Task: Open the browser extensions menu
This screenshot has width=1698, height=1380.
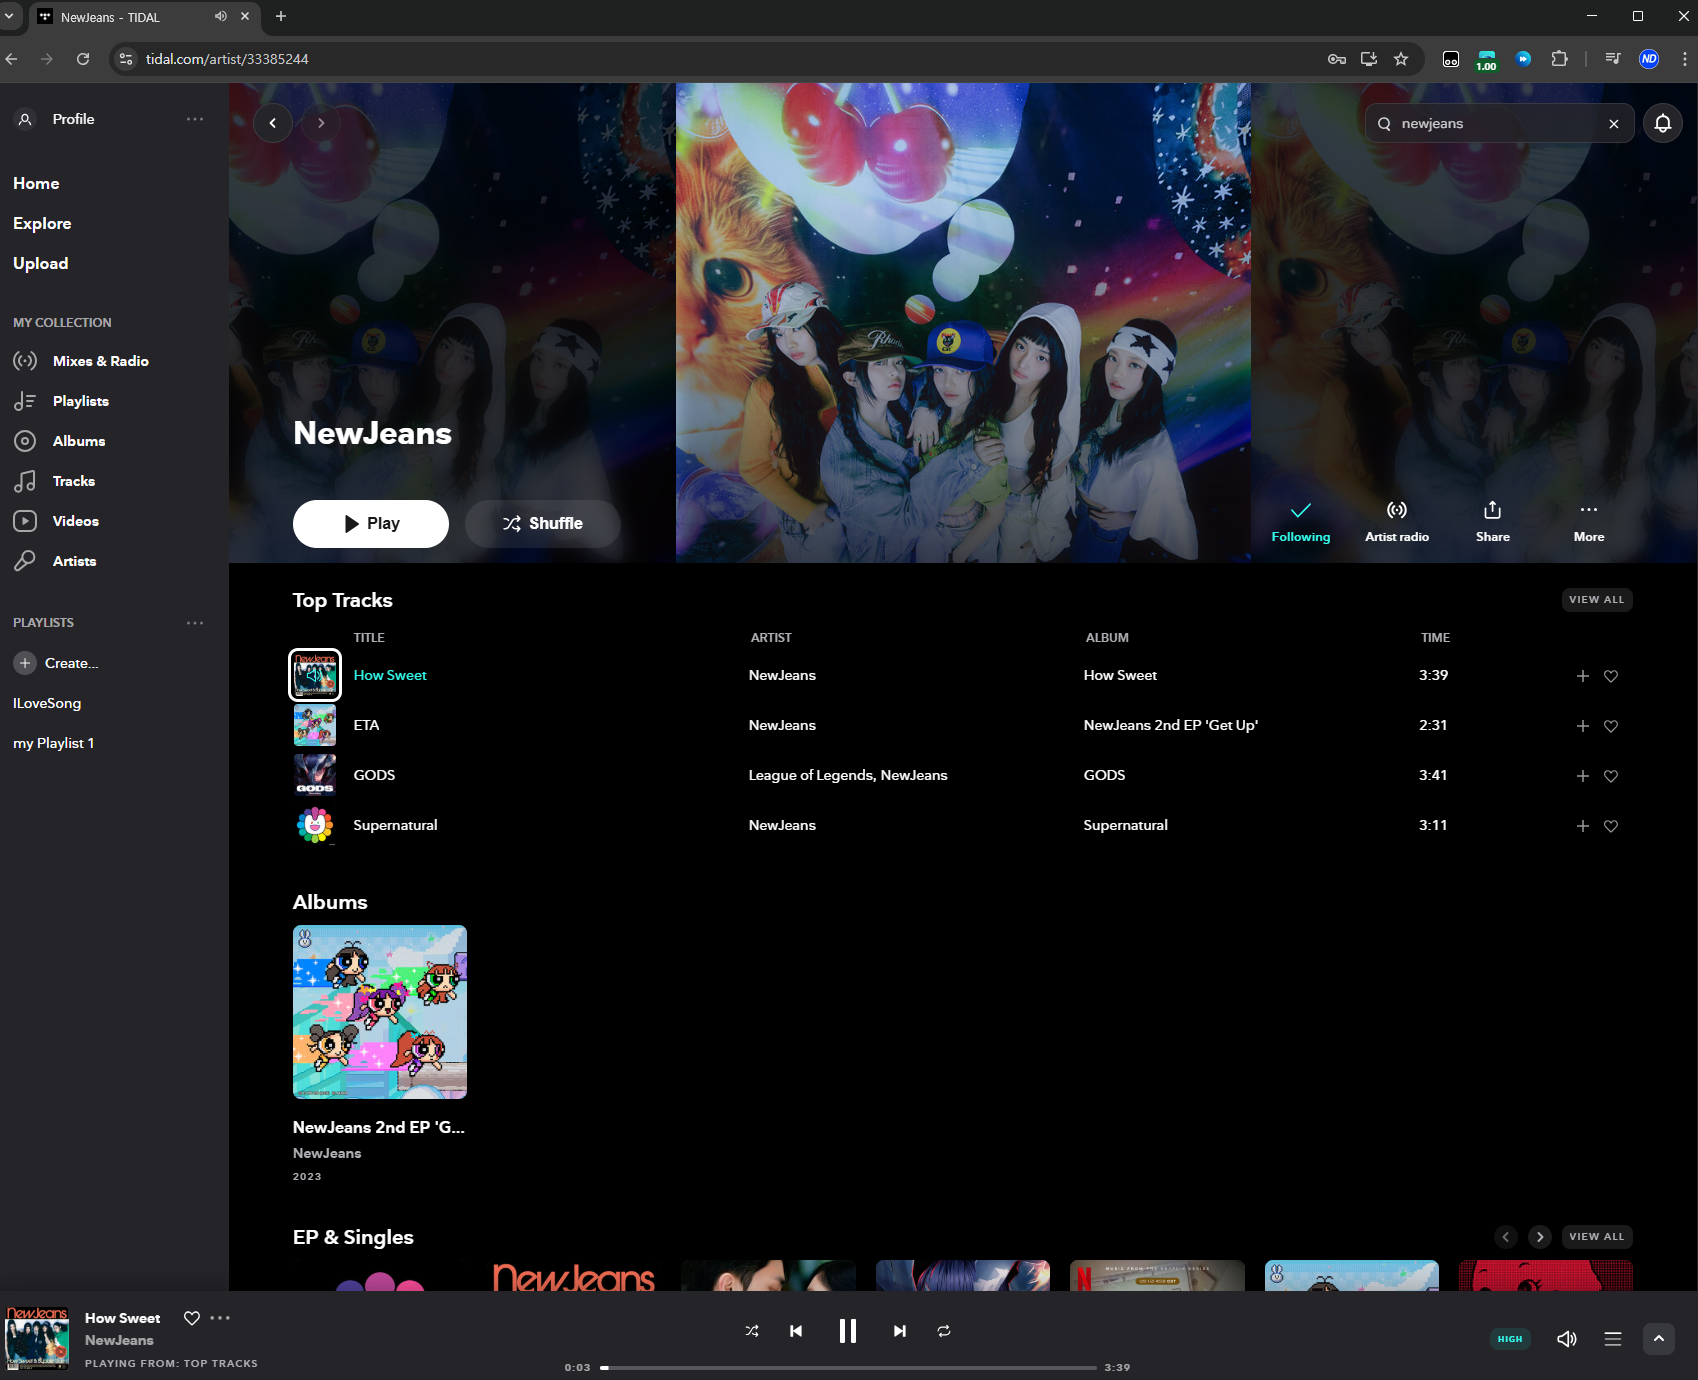Action: coord(1559,59)
